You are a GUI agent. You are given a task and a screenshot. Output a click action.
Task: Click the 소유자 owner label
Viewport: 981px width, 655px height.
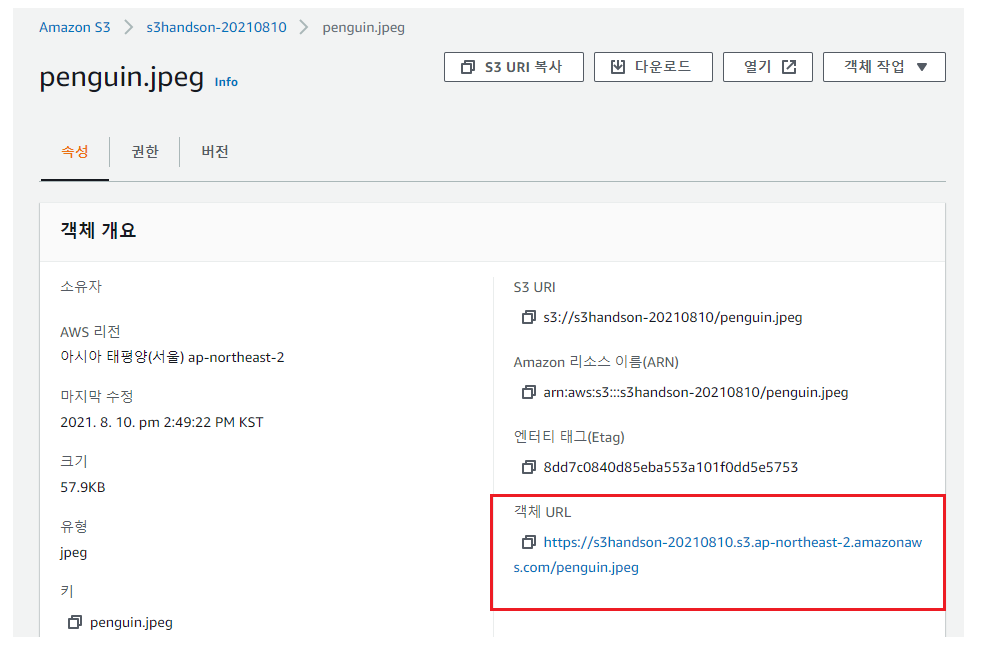coord(81,287)
